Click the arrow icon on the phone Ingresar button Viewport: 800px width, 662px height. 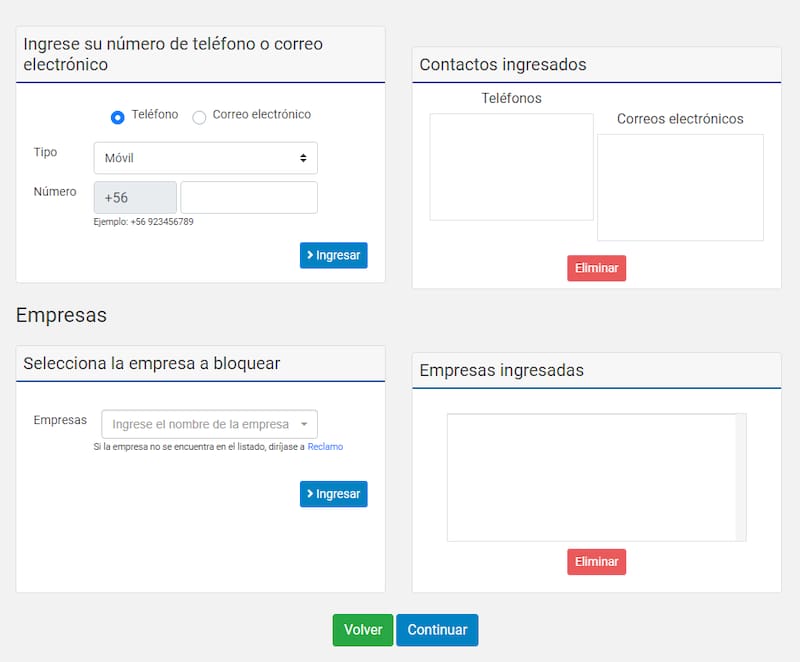click(312, 255)
